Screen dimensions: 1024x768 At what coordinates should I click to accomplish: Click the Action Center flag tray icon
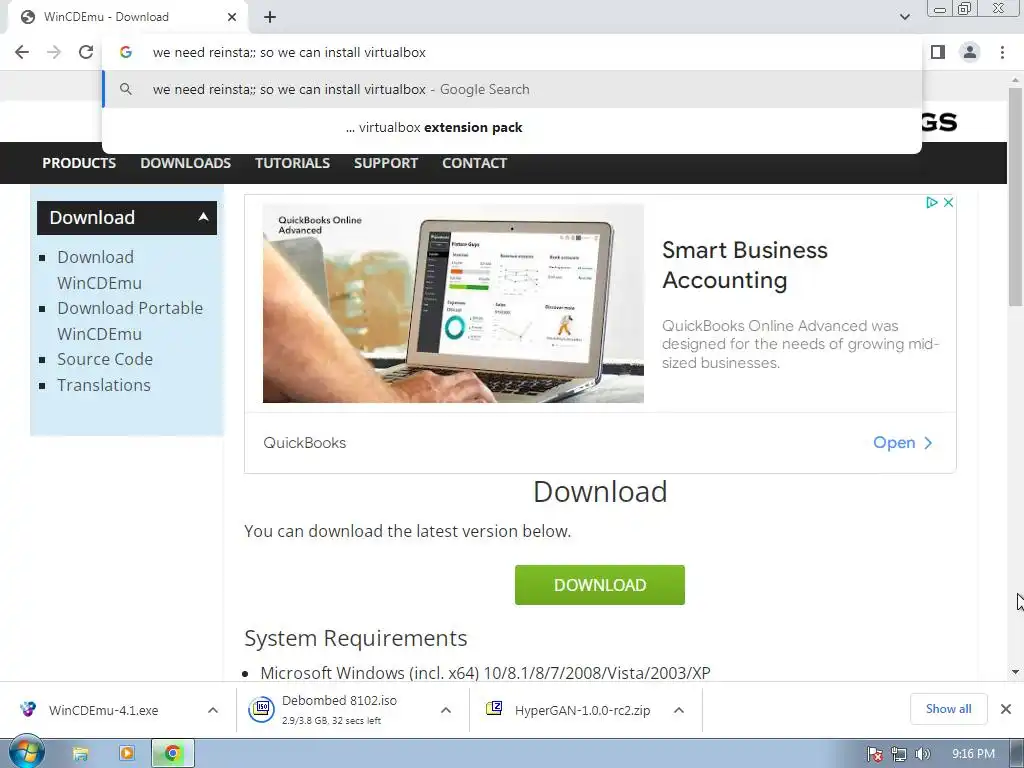tap(874, 754)
